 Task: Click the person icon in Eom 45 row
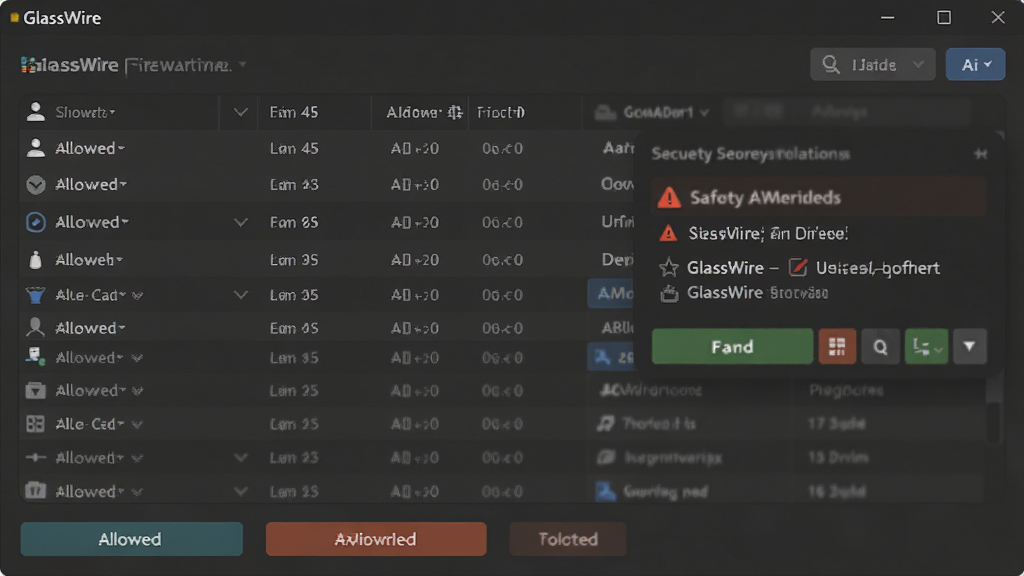pyautogui.click(x=36, y=327)
